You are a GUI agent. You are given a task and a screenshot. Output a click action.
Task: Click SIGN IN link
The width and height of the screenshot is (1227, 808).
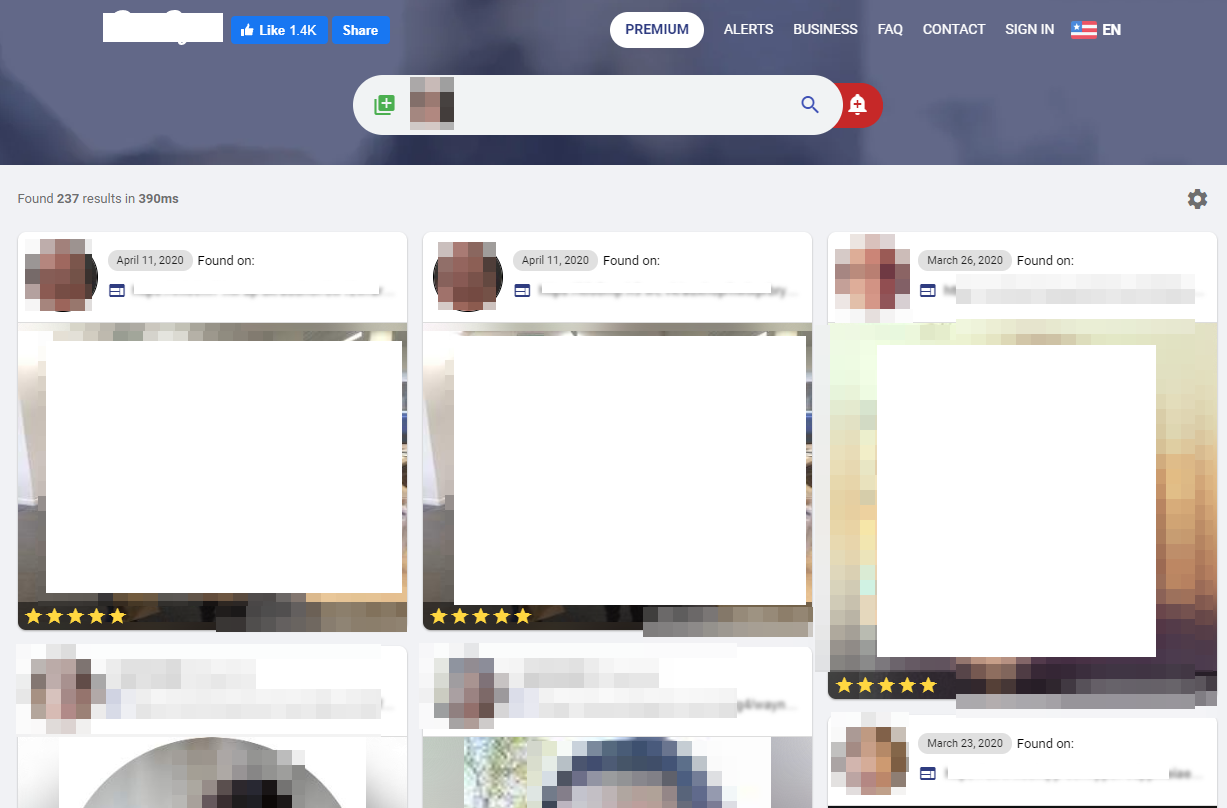[1029, 30]
